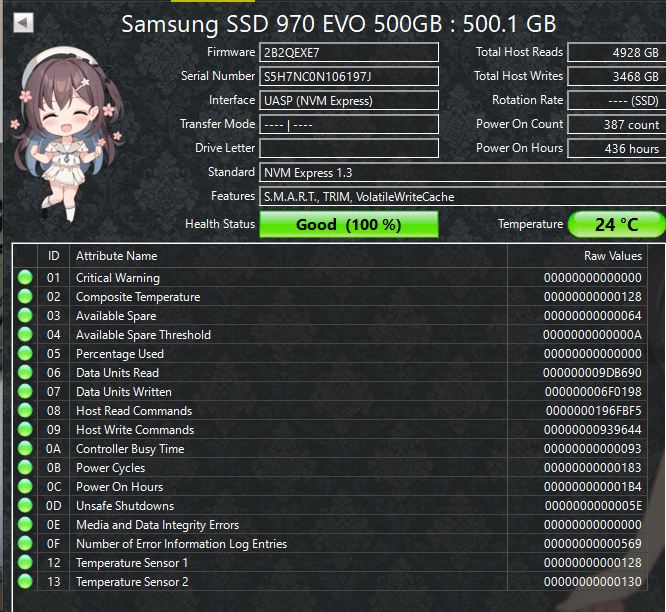Click raw value 000000000001B4
The image size is (666, 612).
593,487
